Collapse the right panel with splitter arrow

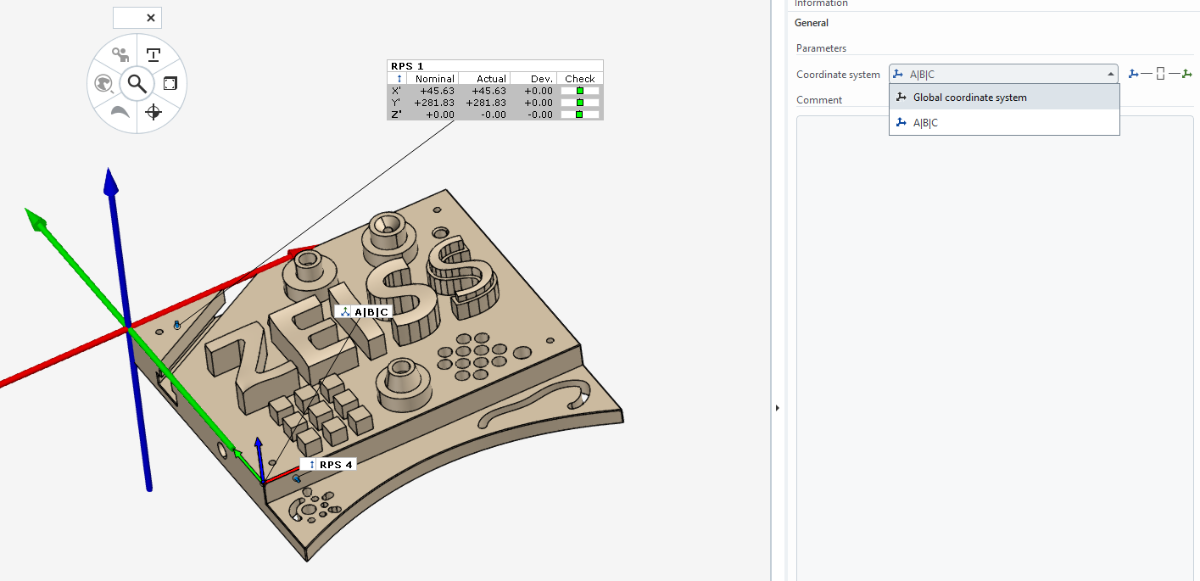pos(777,407)
